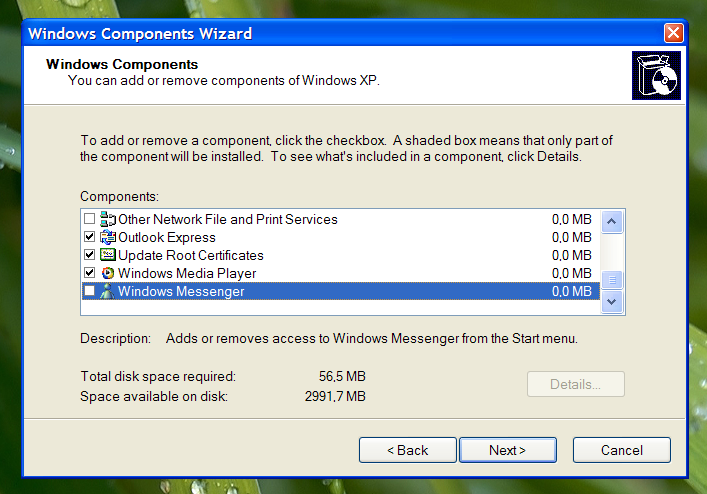Uncheck the Update Root Certificates checkbox
The width and height of the screenshot is (707, 494).
point(89,255)
